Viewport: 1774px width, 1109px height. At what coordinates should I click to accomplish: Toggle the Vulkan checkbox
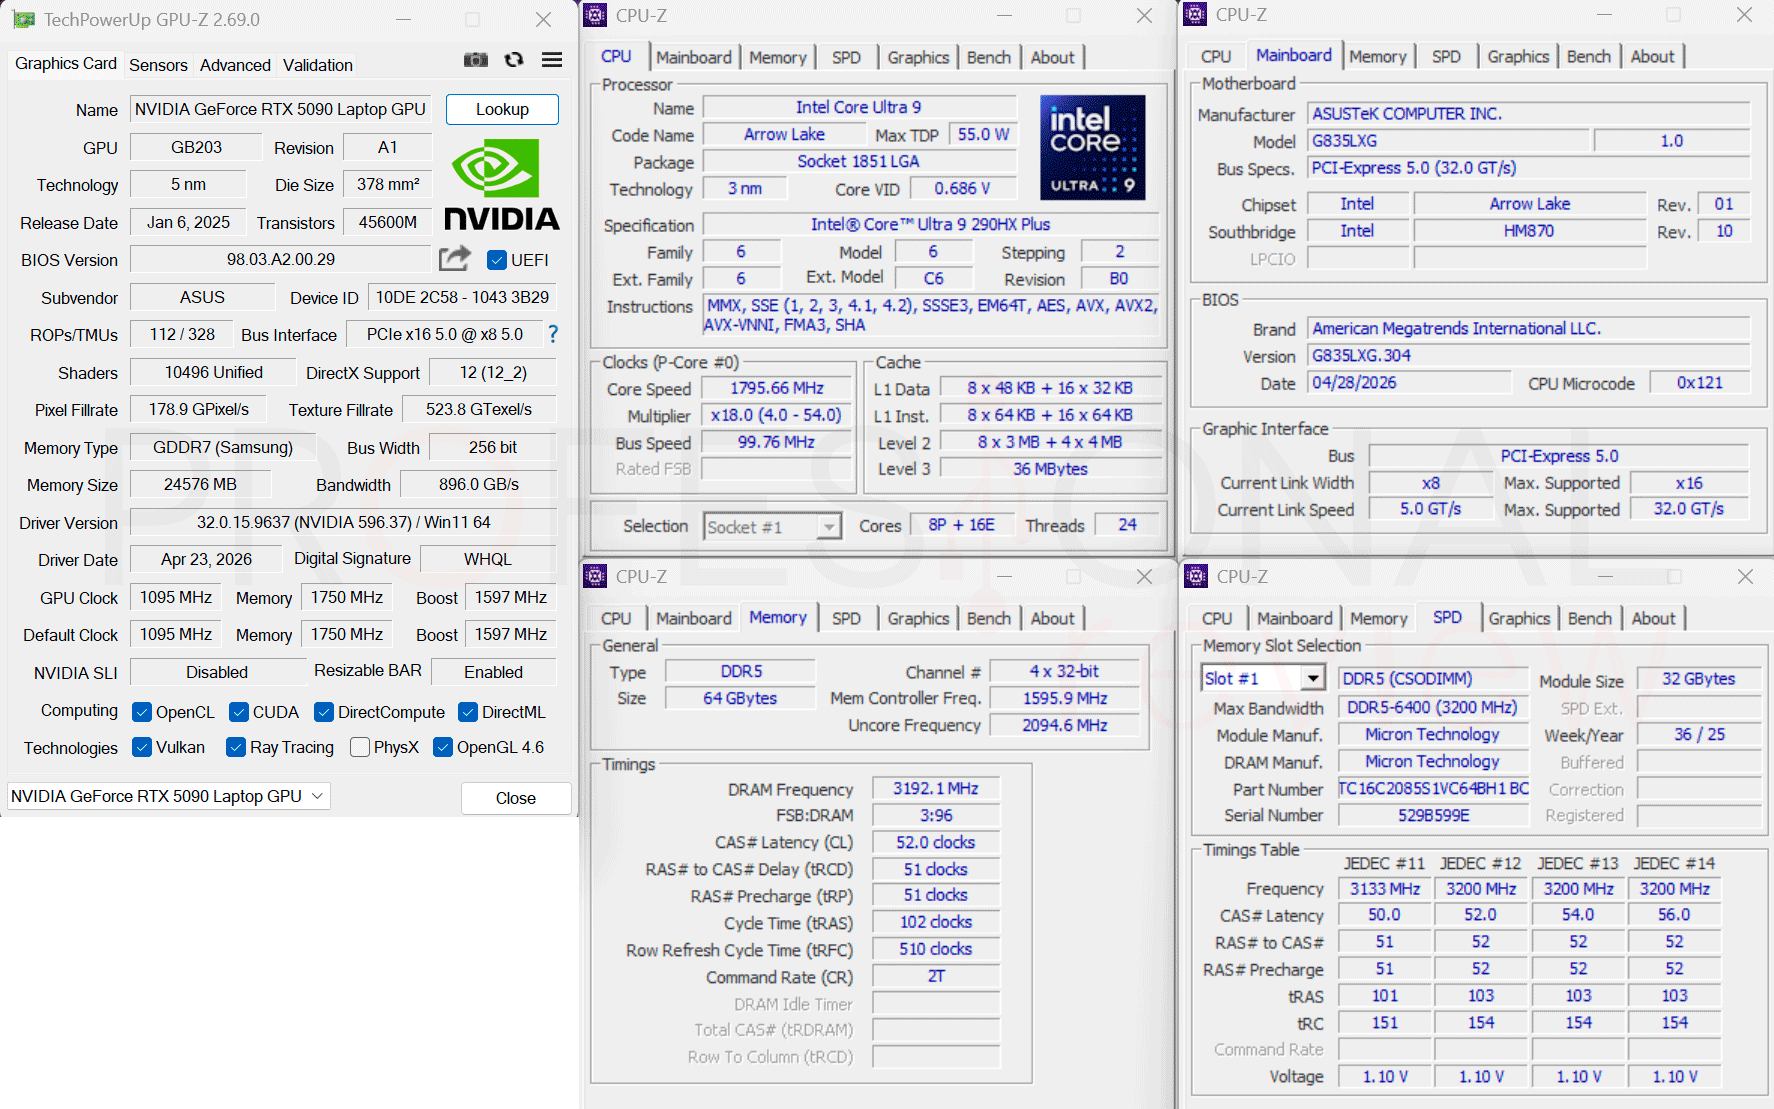(142, 747)
